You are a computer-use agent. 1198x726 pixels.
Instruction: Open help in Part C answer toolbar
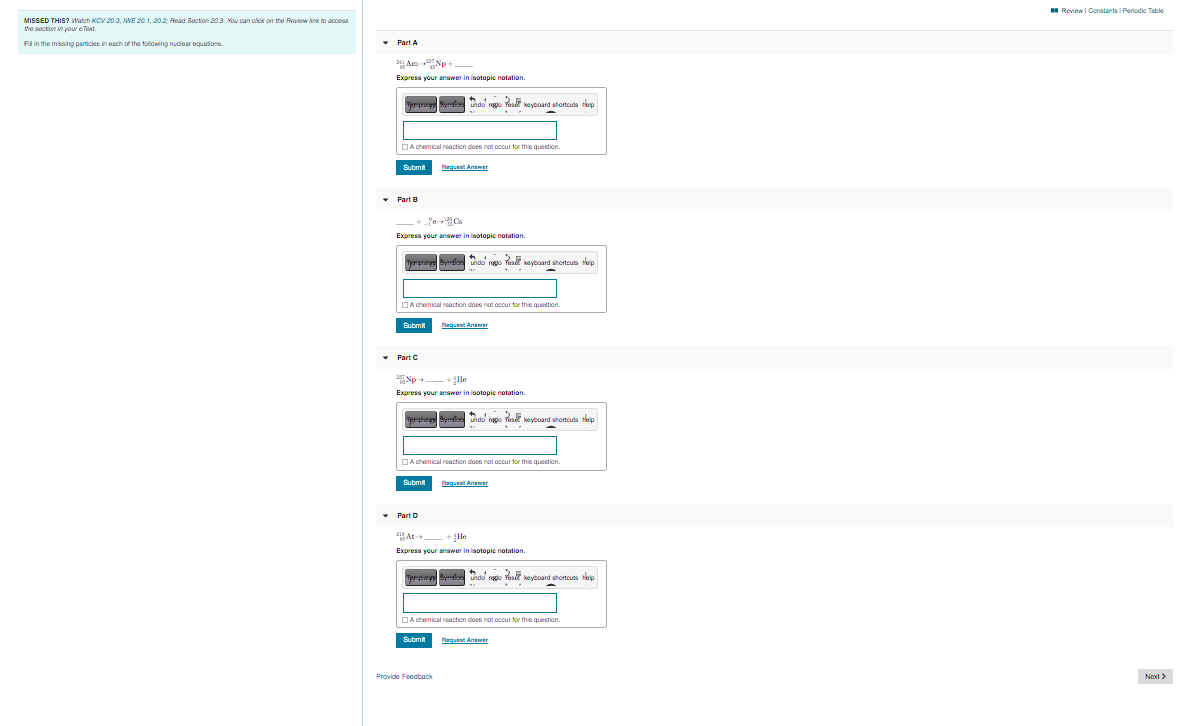tap(588, 420)
